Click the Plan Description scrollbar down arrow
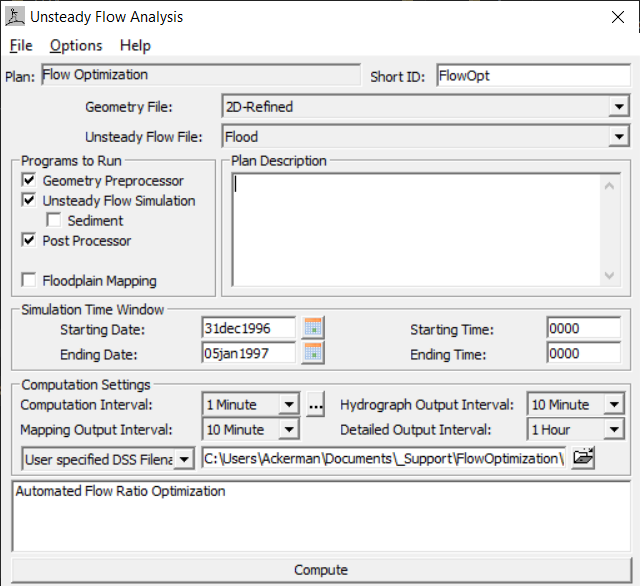 (x=610, y=277)
